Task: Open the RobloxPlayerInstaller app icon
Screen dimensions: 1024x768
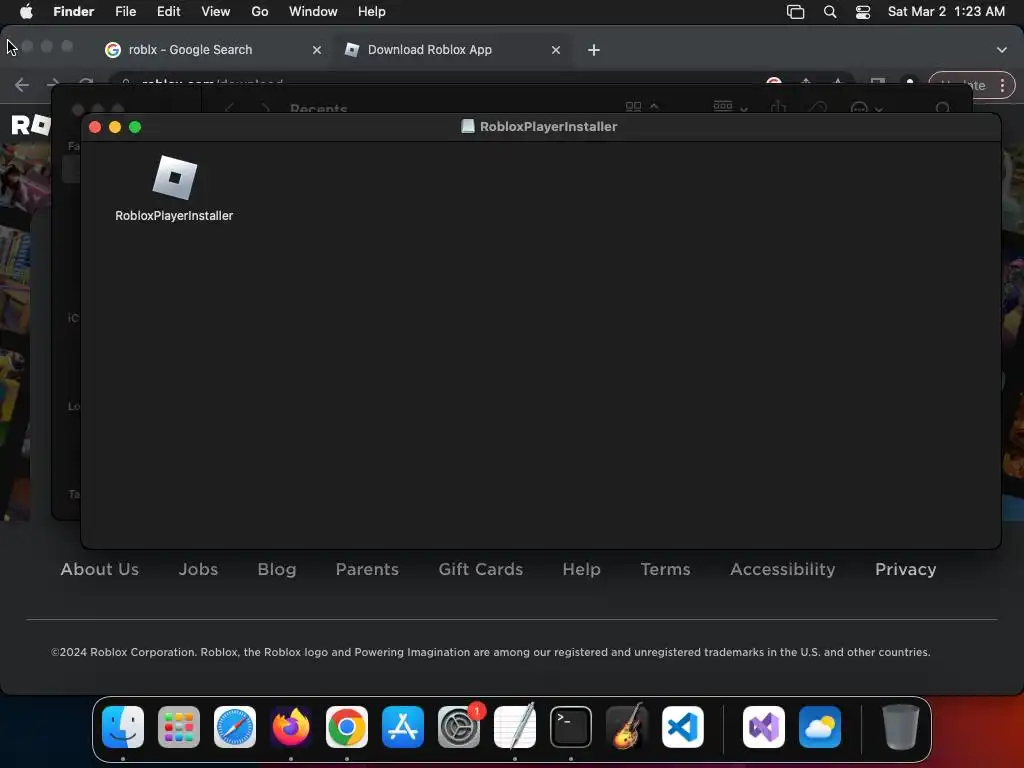Action: point(174,178)
